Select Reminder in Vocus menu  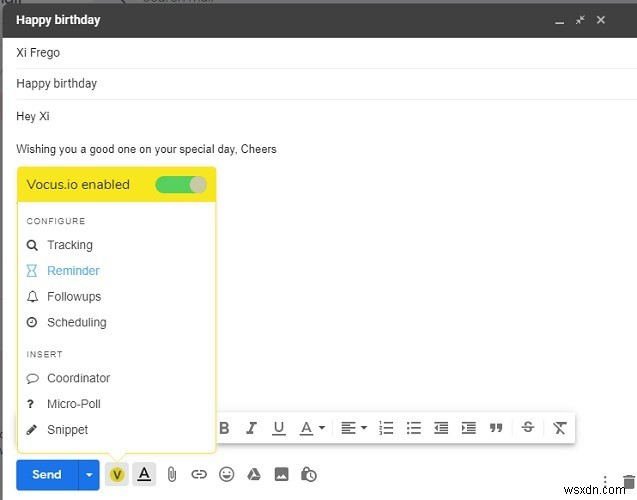73,271
